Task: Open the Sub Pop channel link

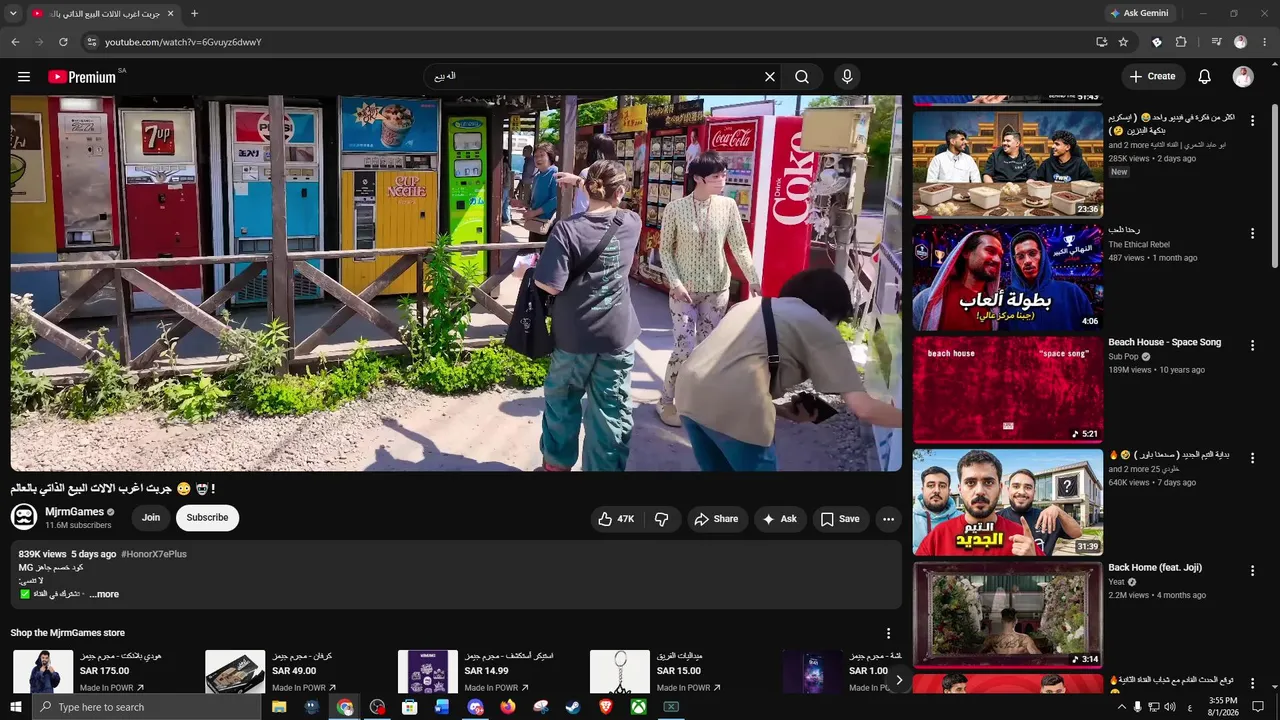Action: 1123,357
